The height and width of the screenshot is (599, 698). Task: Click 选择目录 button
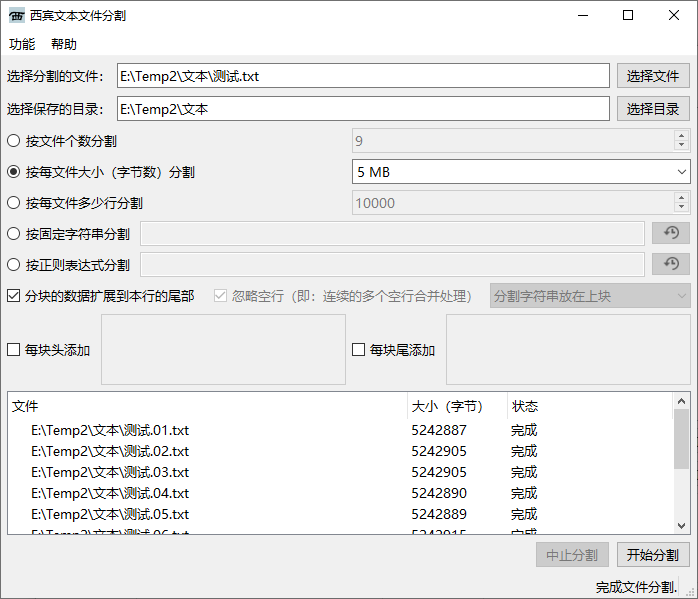click(x=653, y=109)
